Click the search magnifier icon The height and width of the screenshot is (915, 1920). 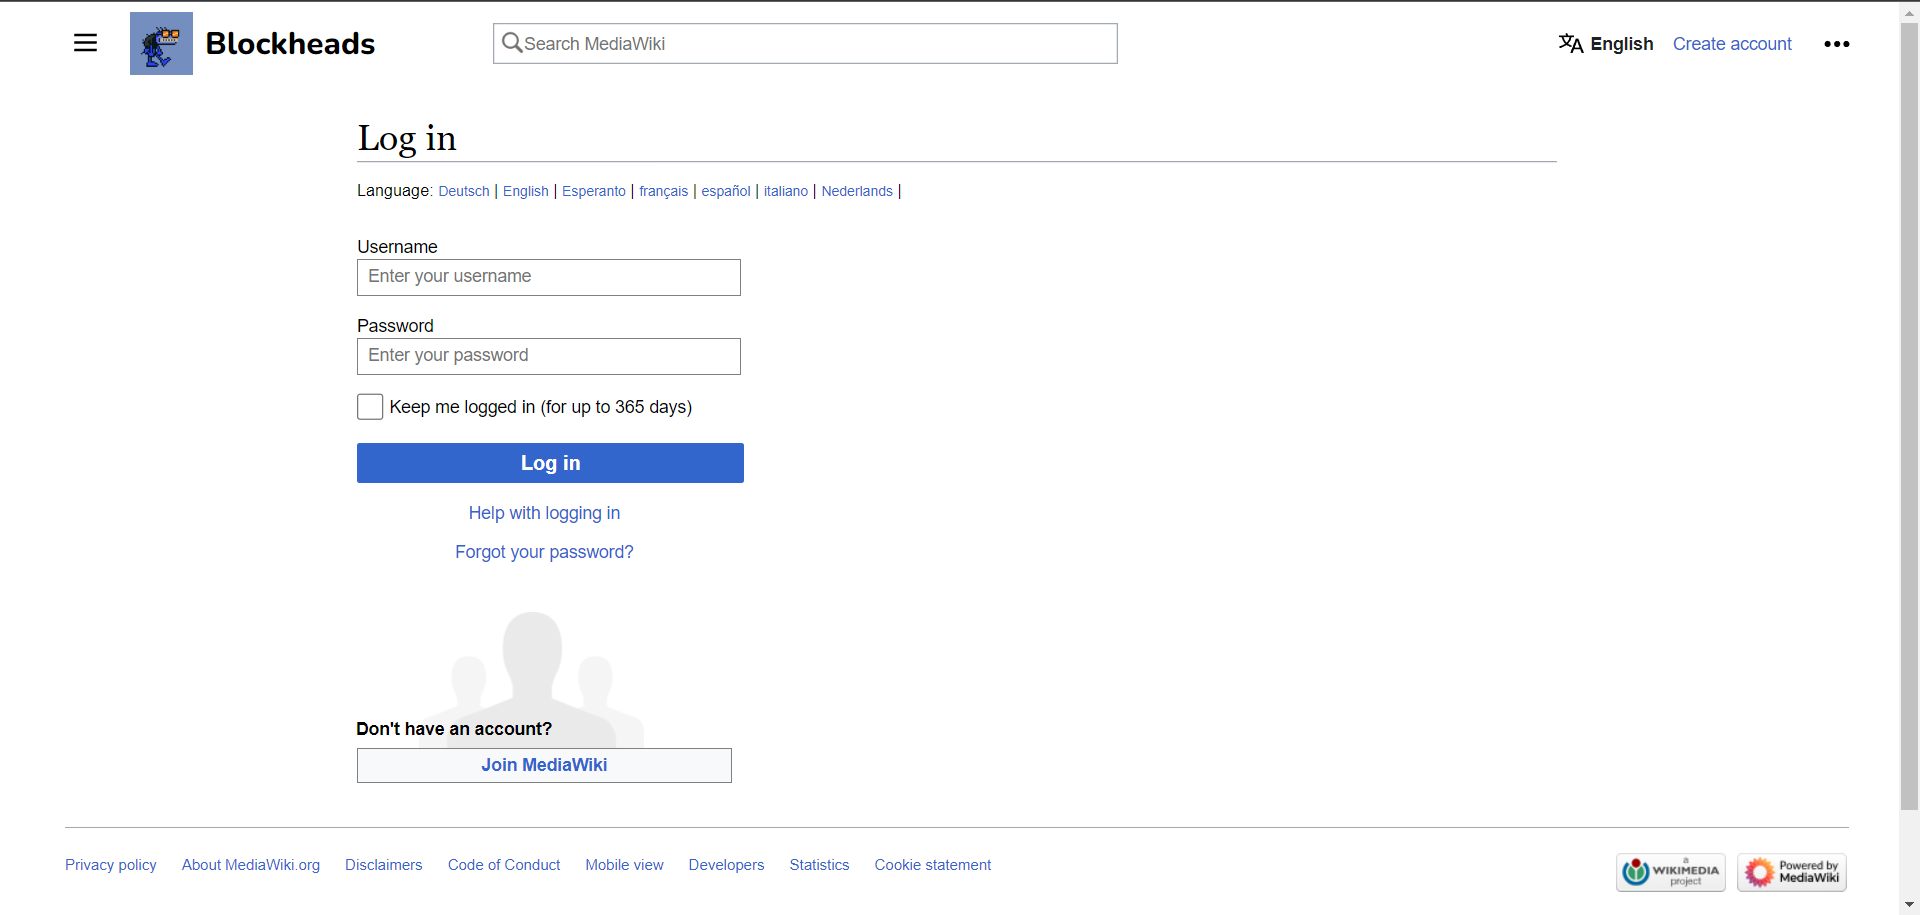[x=512, y=43]
